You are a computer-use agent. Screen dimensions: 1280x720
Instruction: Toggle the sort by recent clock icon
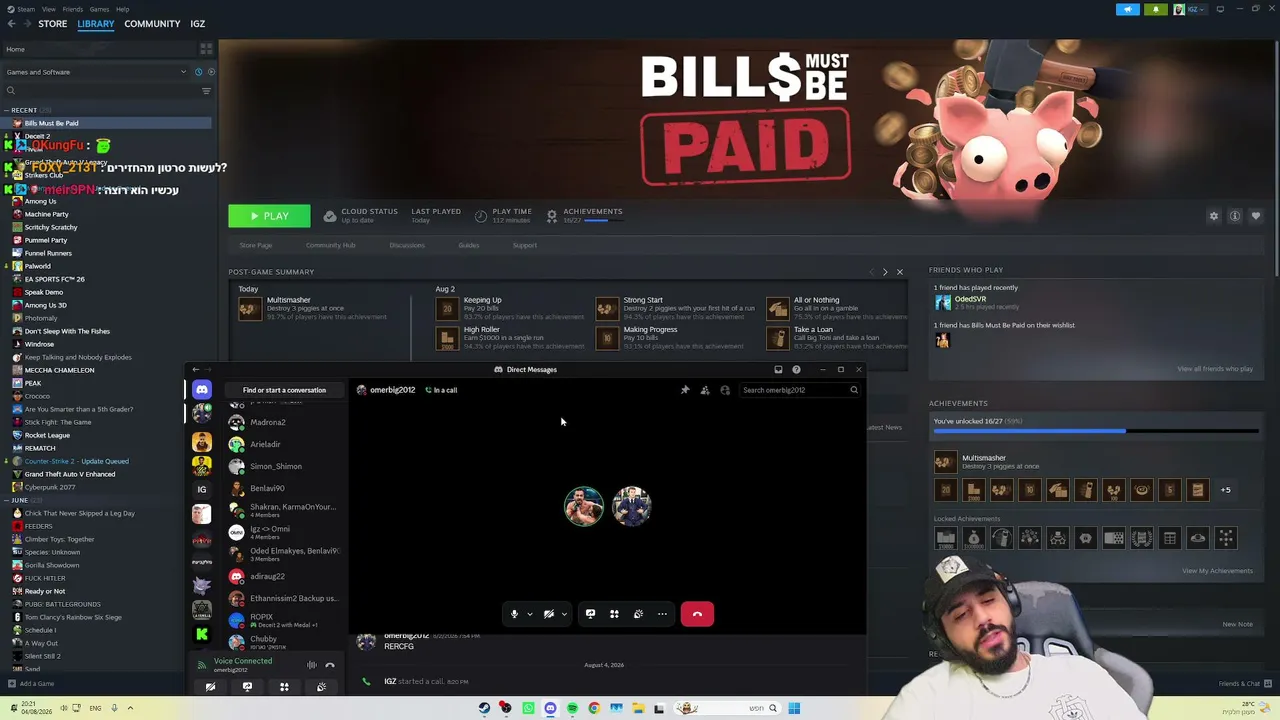tap(198, 72)
